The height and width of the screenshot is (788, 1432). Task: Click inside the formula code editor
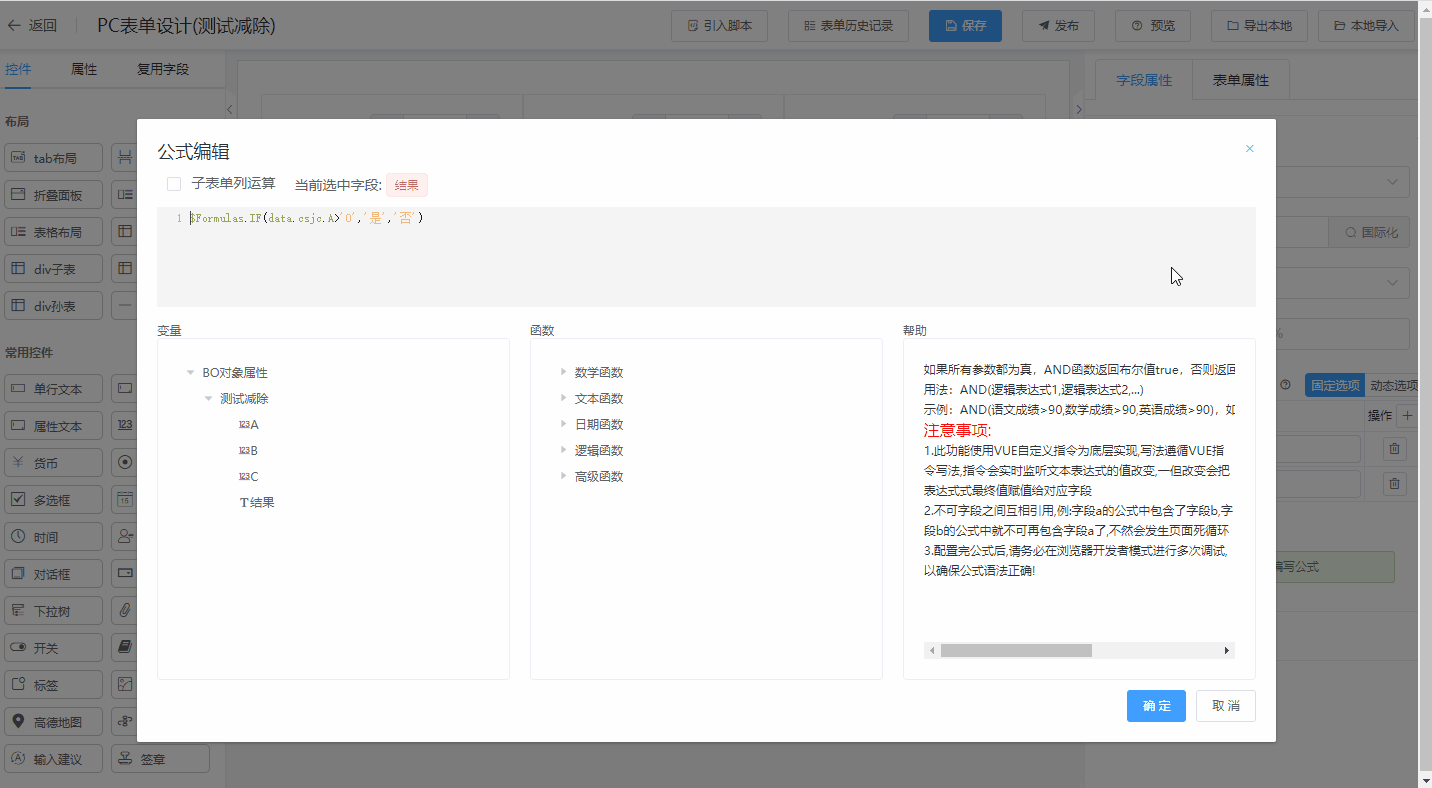pos(700,260)
